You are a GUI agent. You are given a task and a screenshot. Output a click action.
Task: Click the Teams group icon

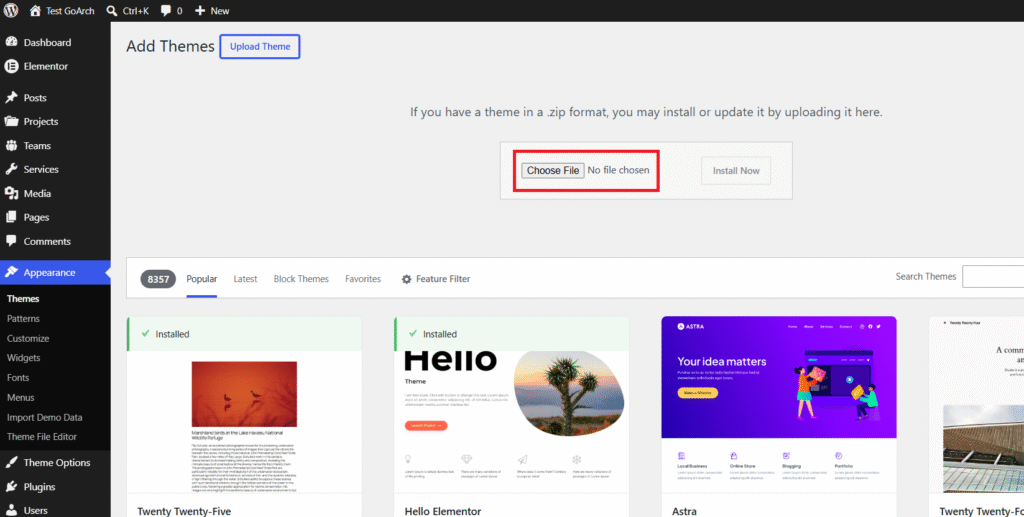[11, 146]
